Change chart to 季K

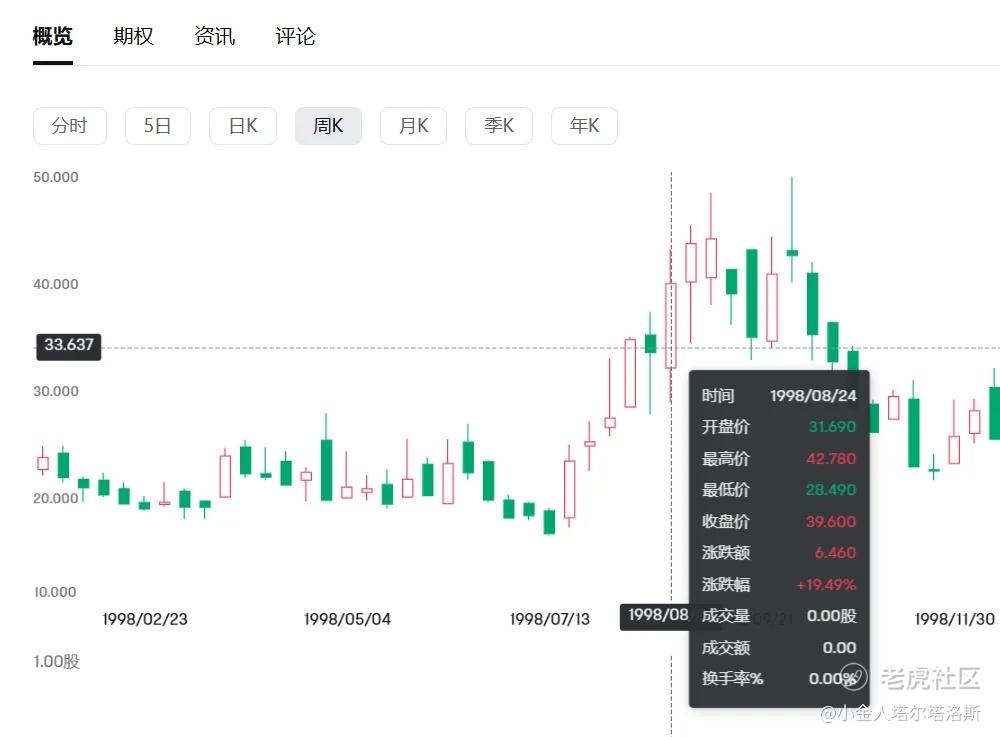(x=499, y=126)
